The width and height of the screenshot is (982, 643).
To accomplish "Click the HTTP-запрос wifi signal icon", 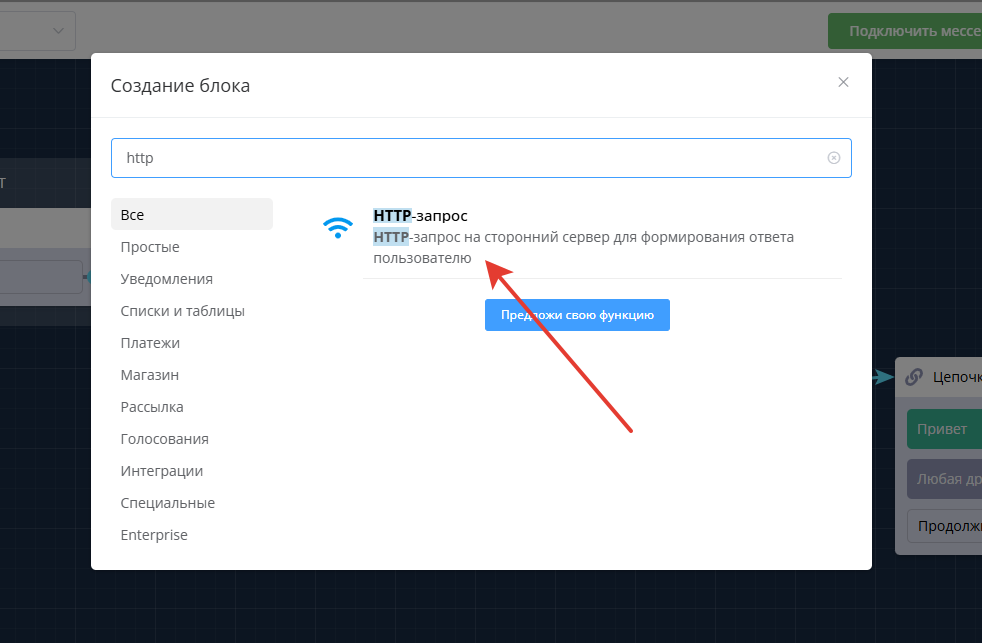I will coord(338,228).
